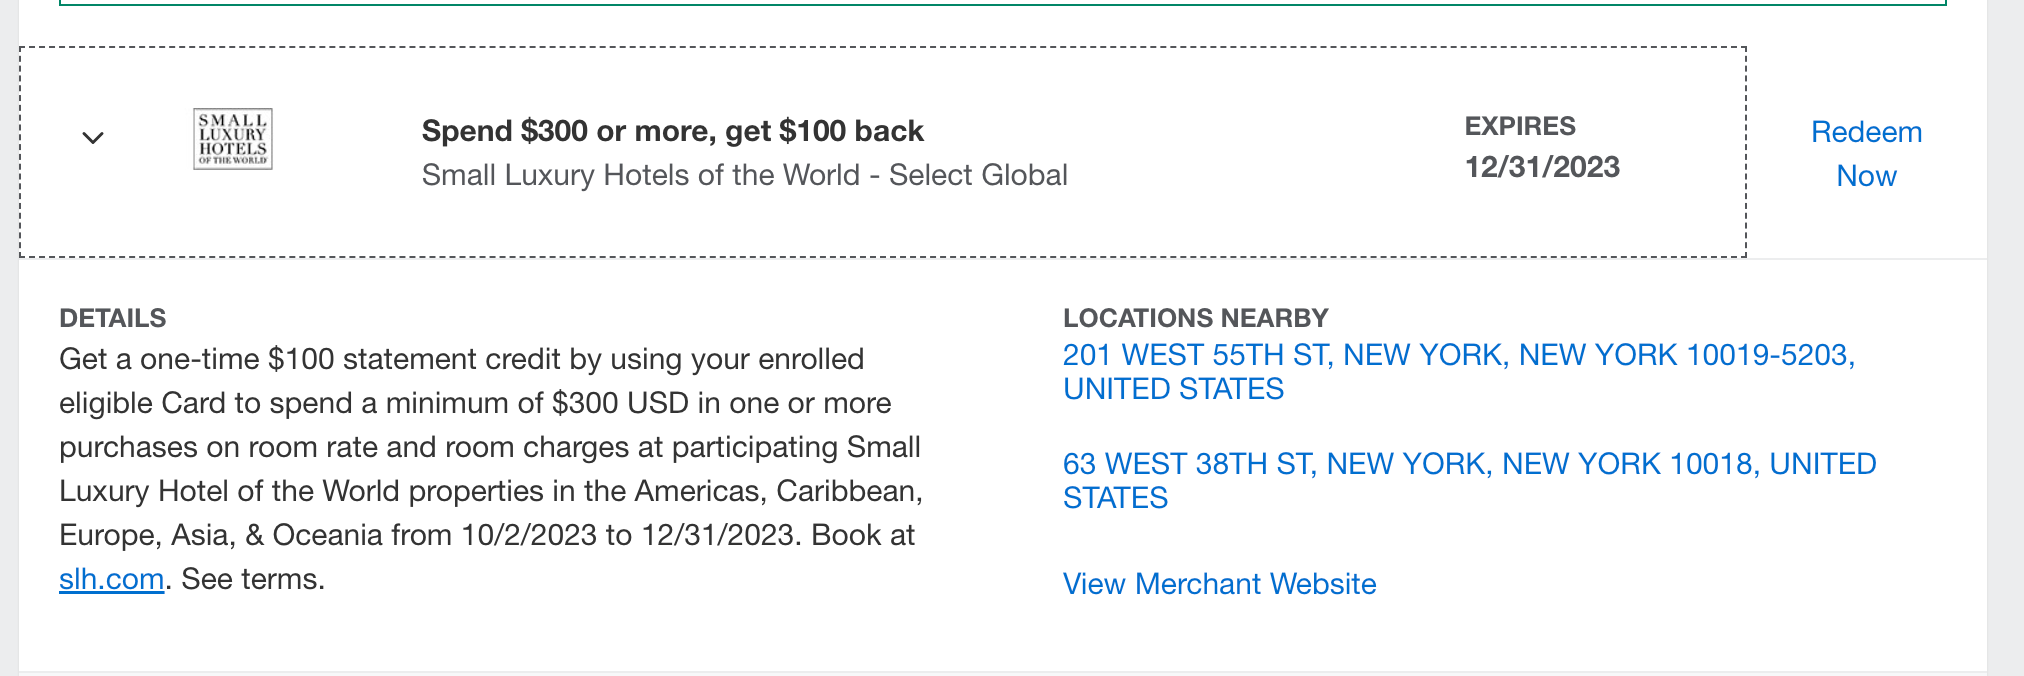The width and height of the screenshot is (2024, 676).
Task: Click the Spend $300 offer headline
Action: (672, 130)
